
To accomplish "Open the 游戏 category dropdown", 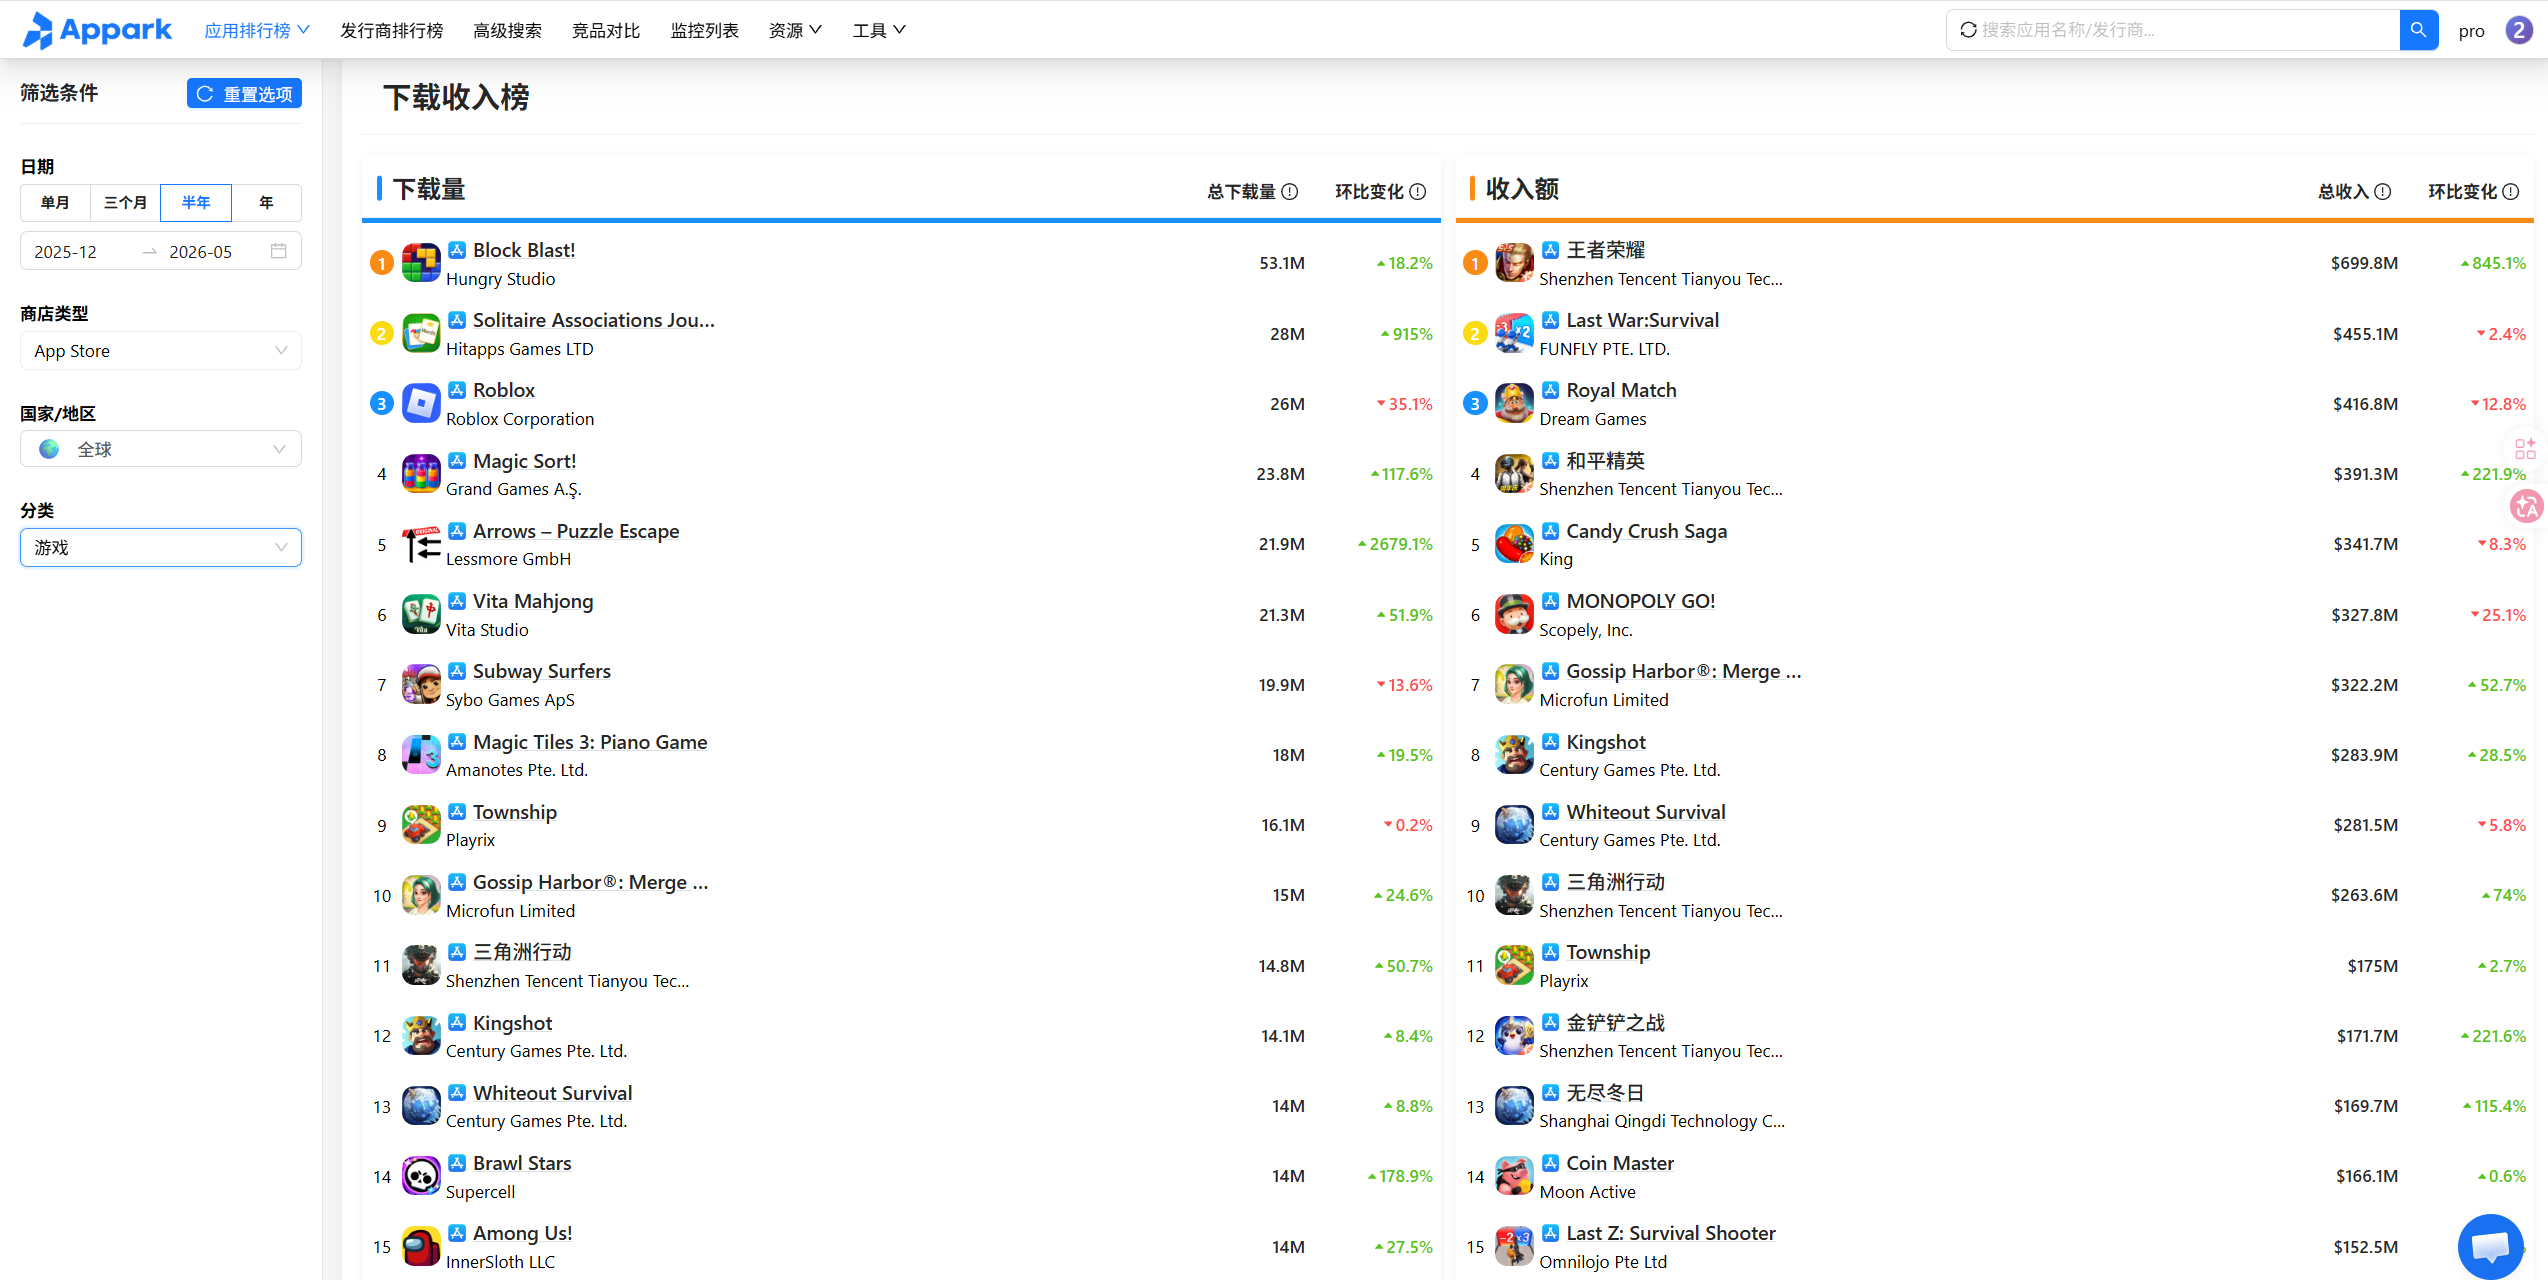I will point(161,547).
